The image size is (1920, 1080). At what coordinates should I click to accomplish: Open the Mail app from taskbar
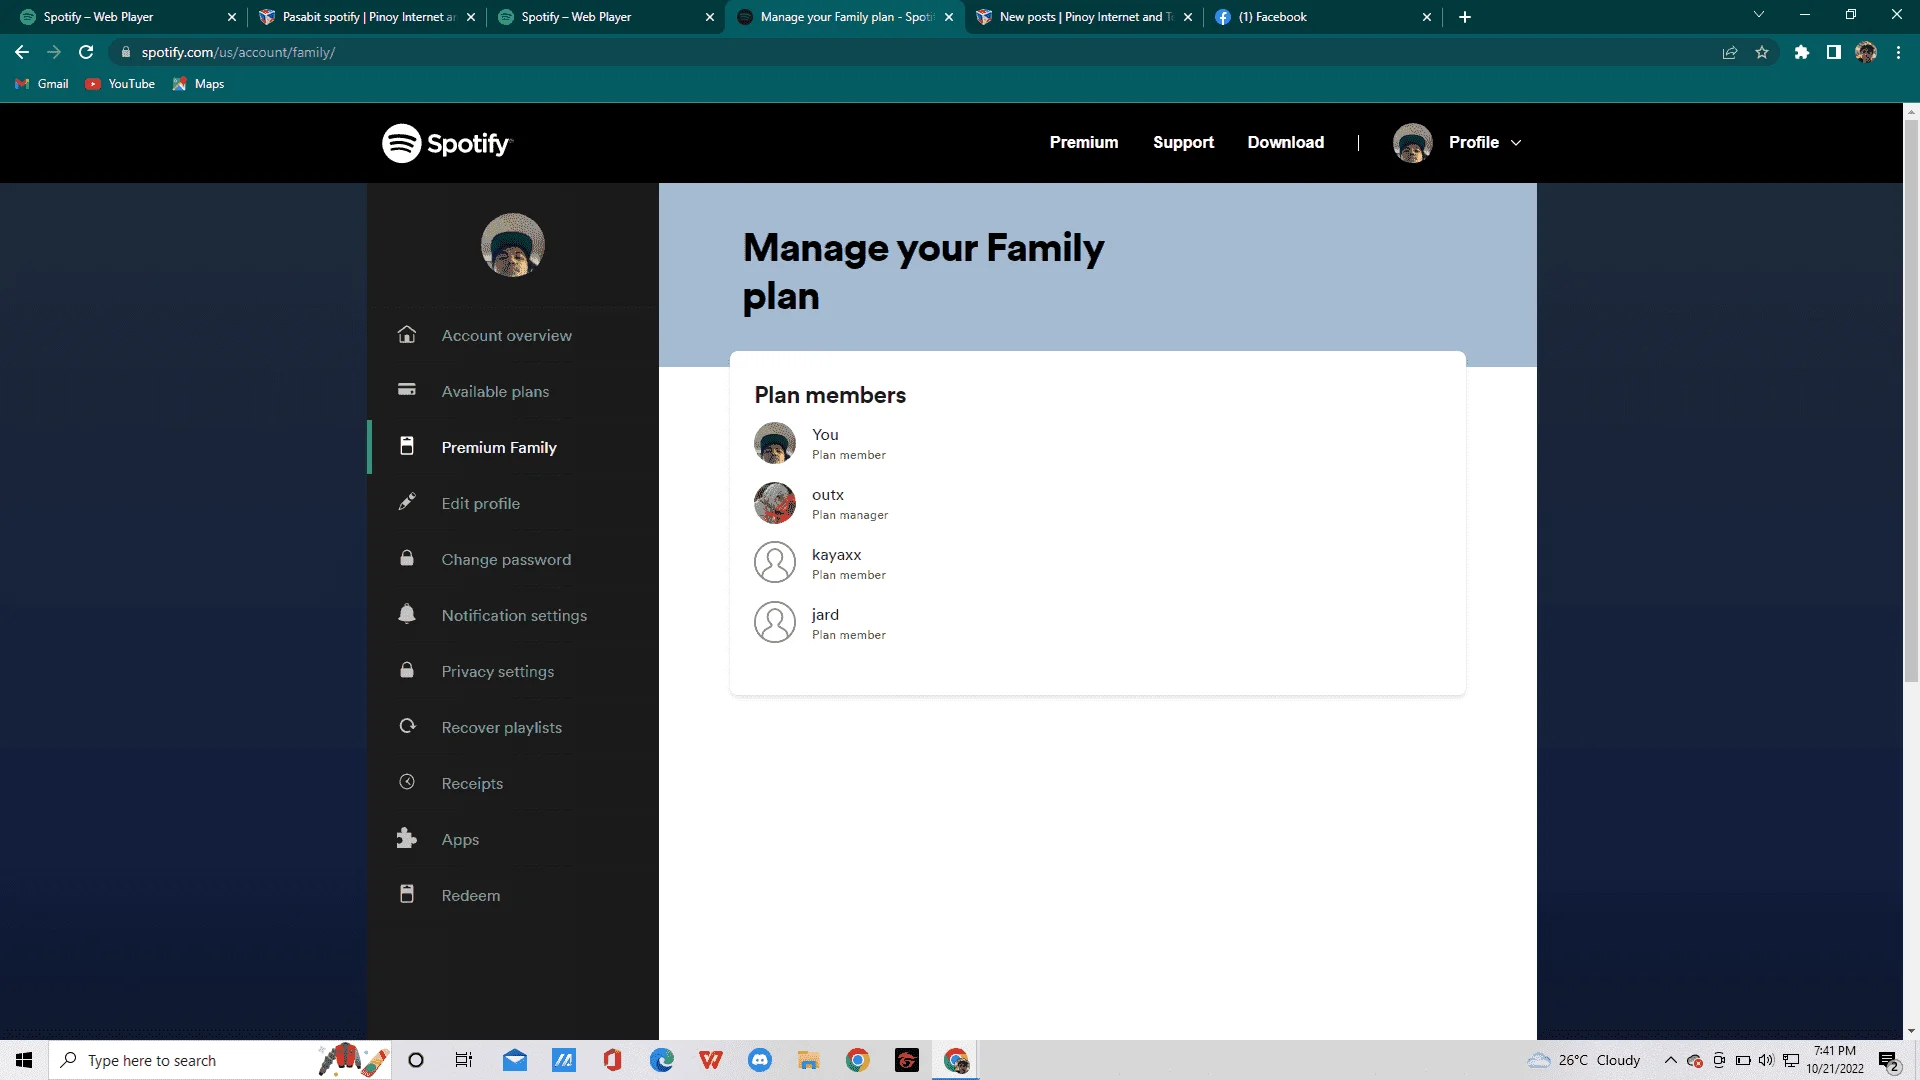click(515, 1060)
